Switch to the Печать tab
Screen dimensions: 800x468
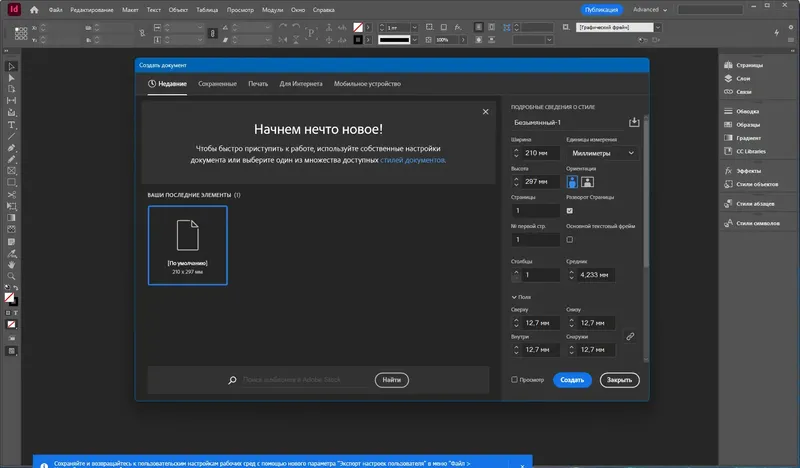(257, 84)
